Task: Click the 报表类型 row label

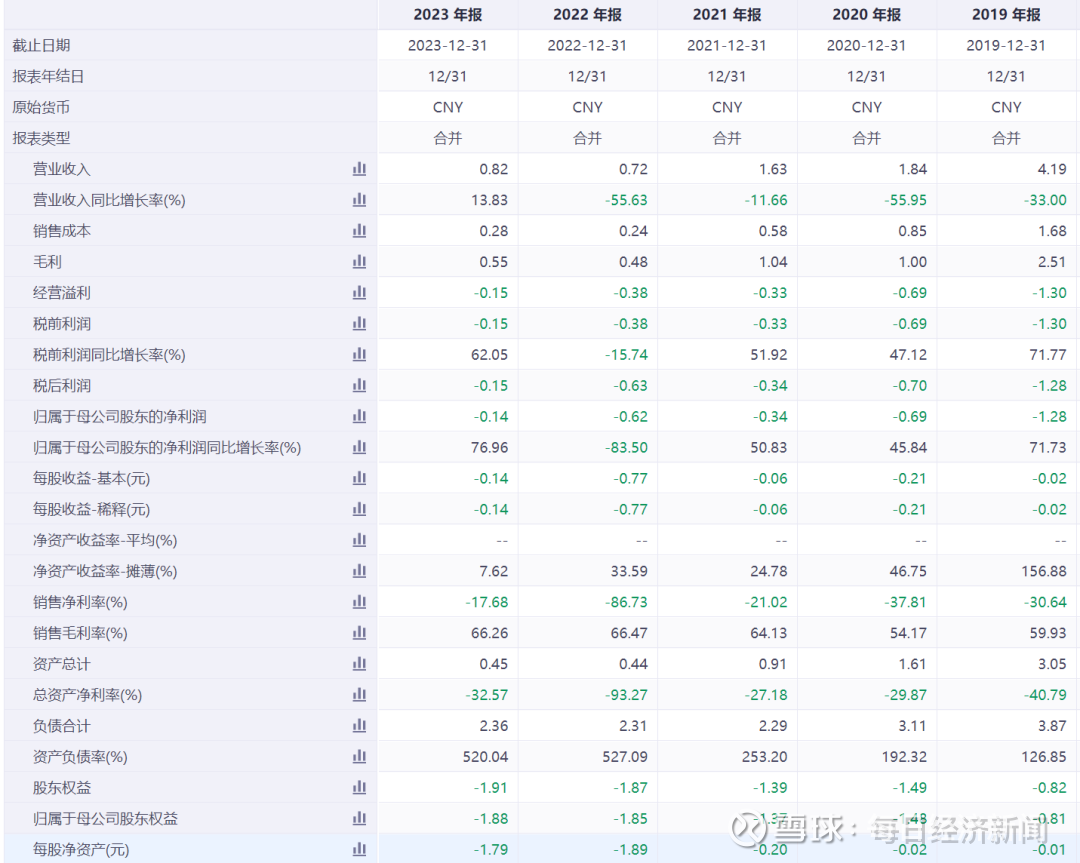Action: tap(41, 138)
